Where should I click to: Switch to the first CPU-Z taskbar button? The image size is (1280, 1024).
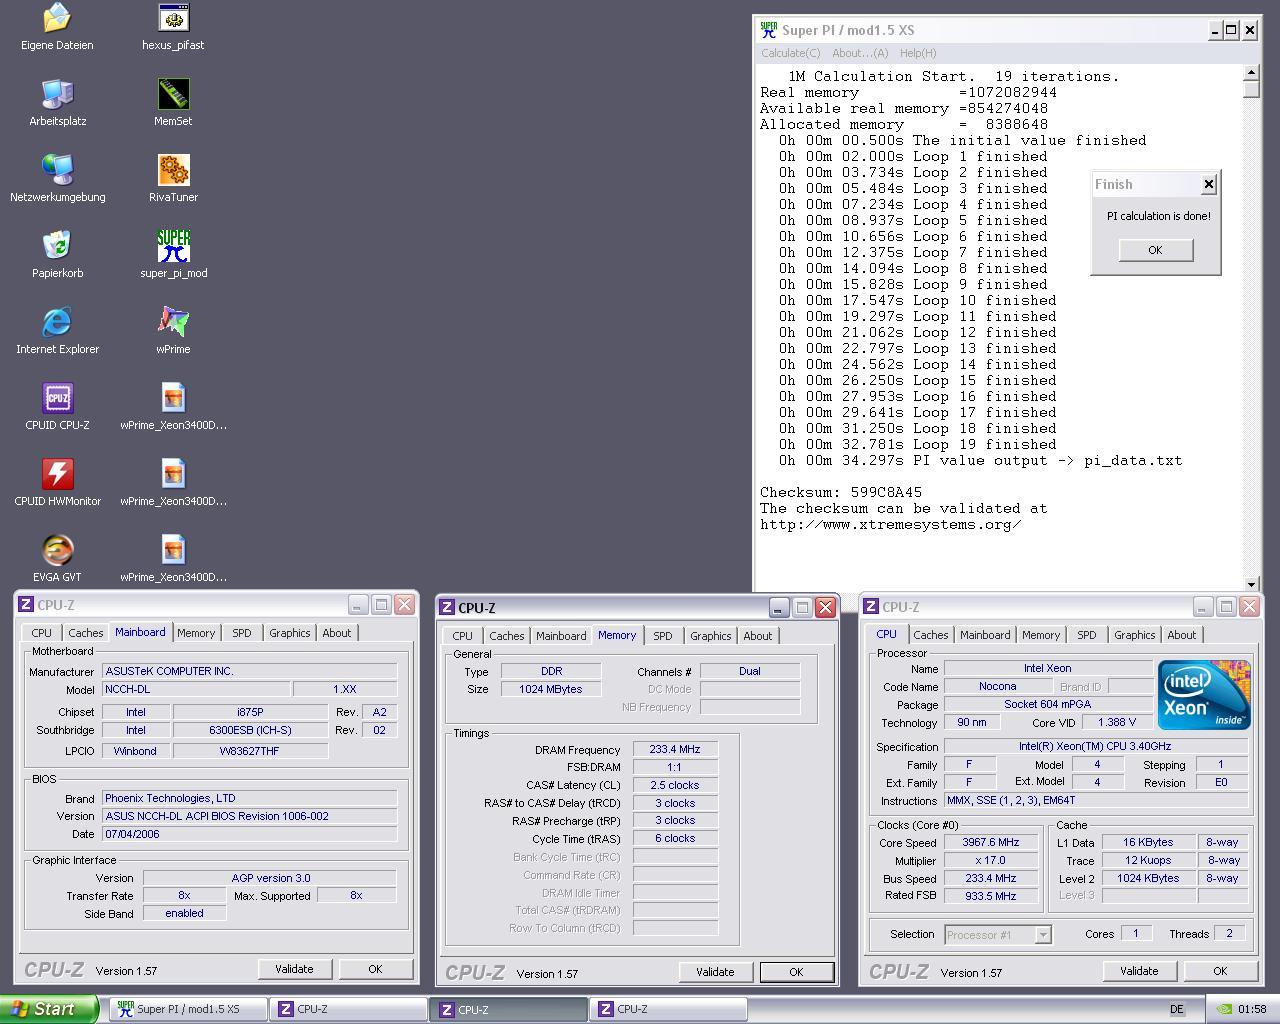tap(348, 1009)
